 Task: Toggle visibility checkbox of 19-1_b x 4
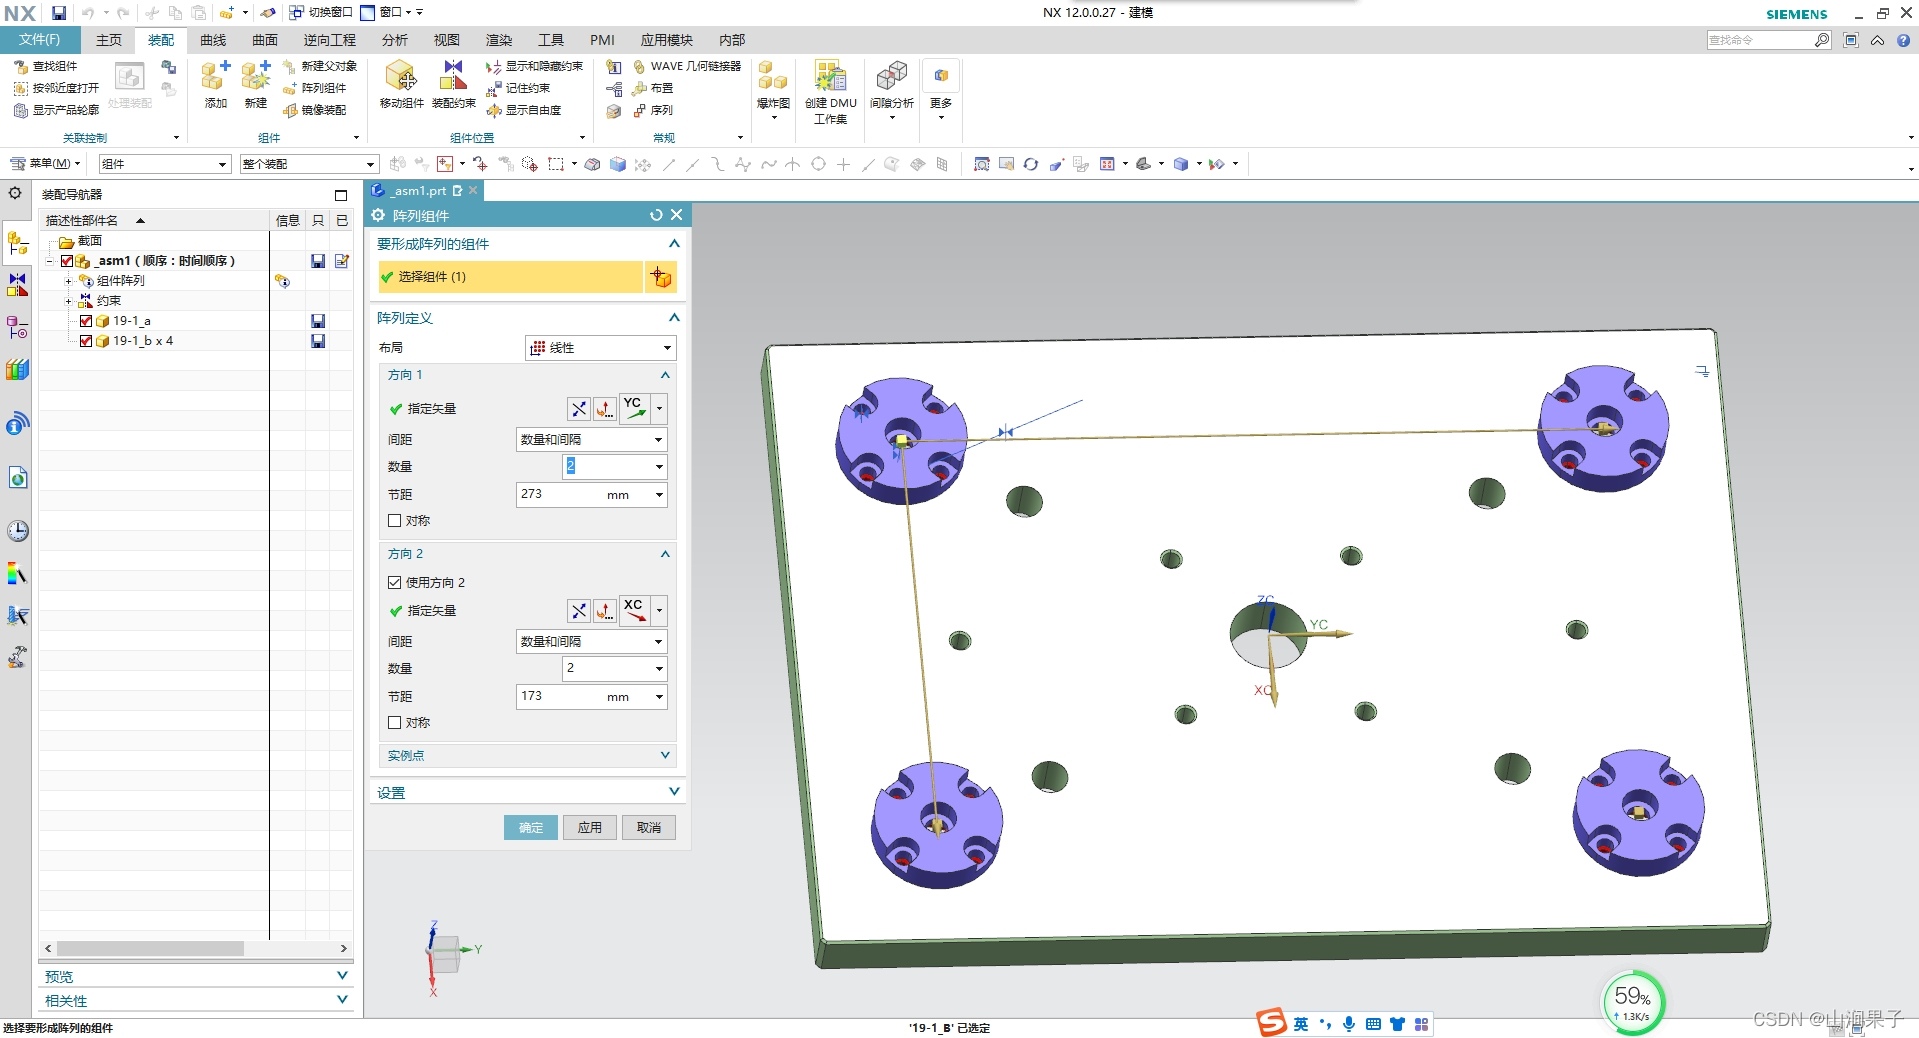click(x=86, y=341)
